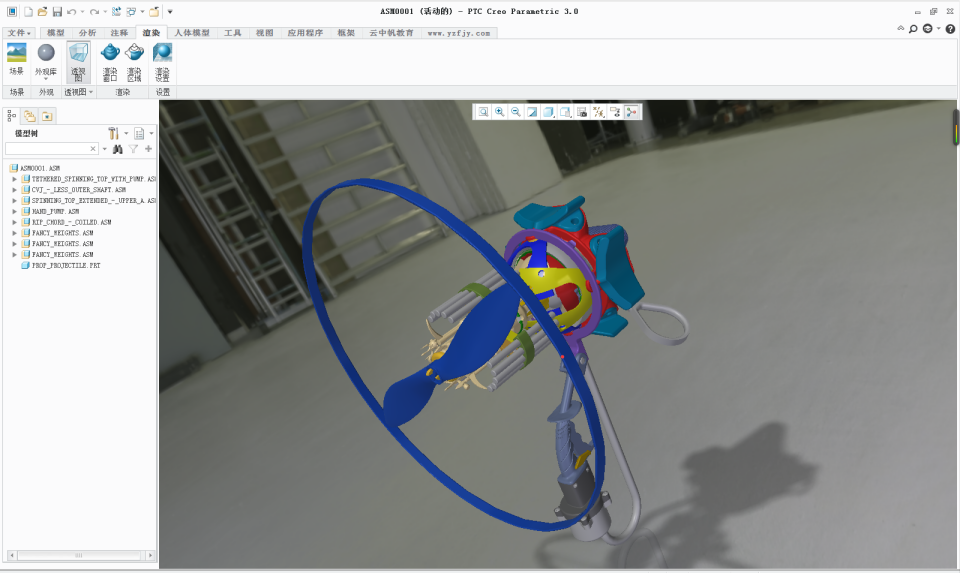Open the tree columns Show dropdown arrow

[x=151, y=133]
